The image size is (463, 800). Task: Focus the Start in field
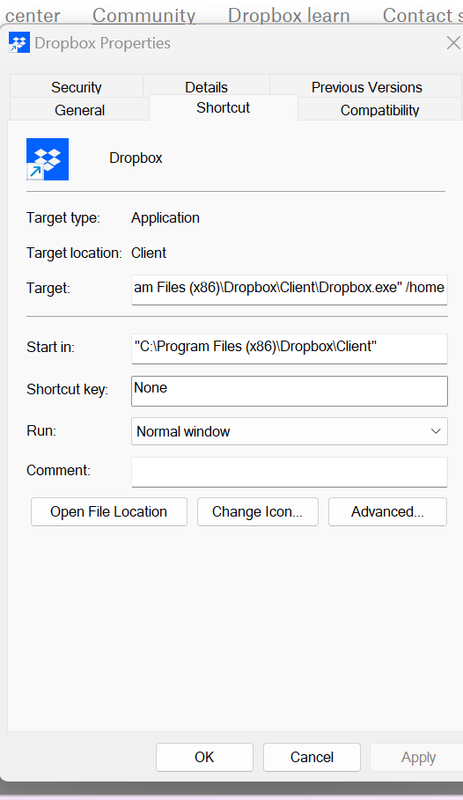coord(289,348)
